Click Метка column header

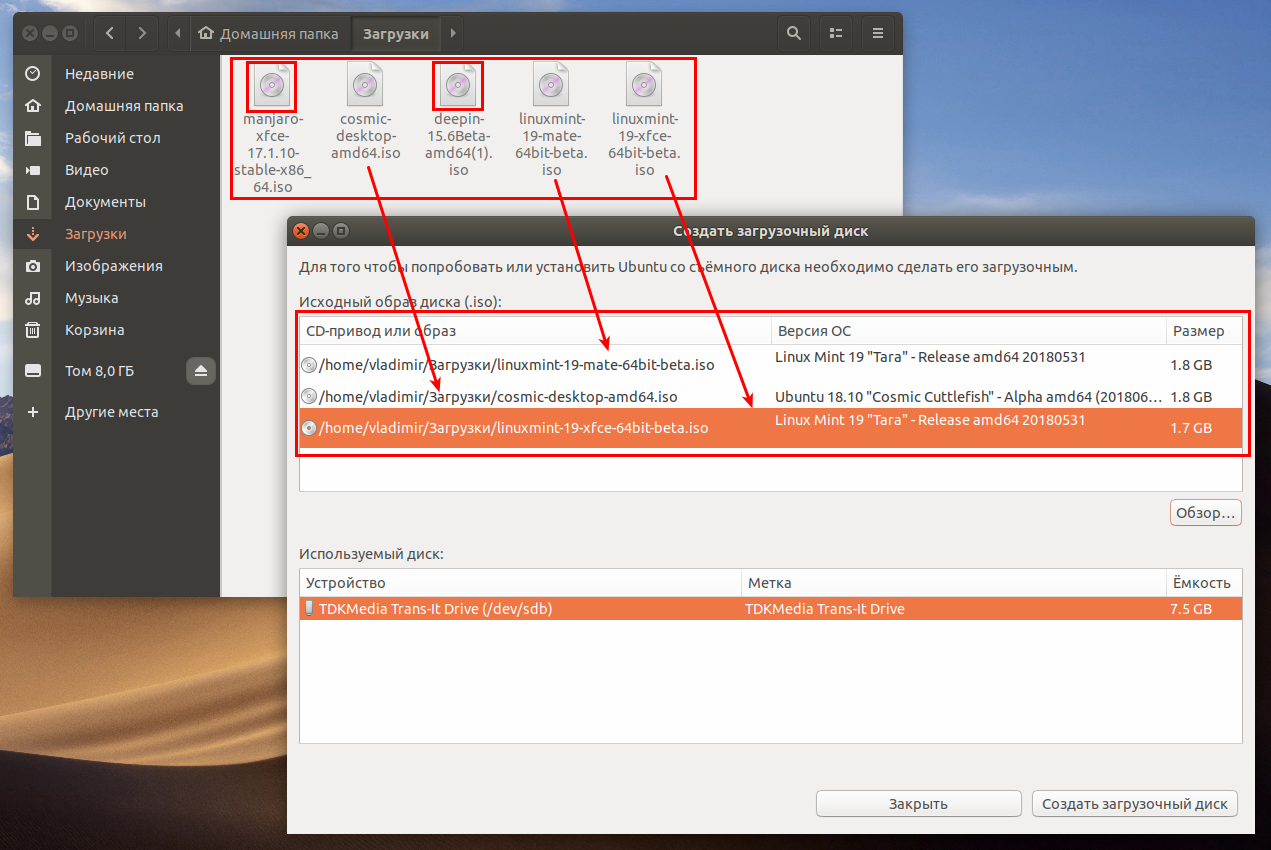(953, 583)
